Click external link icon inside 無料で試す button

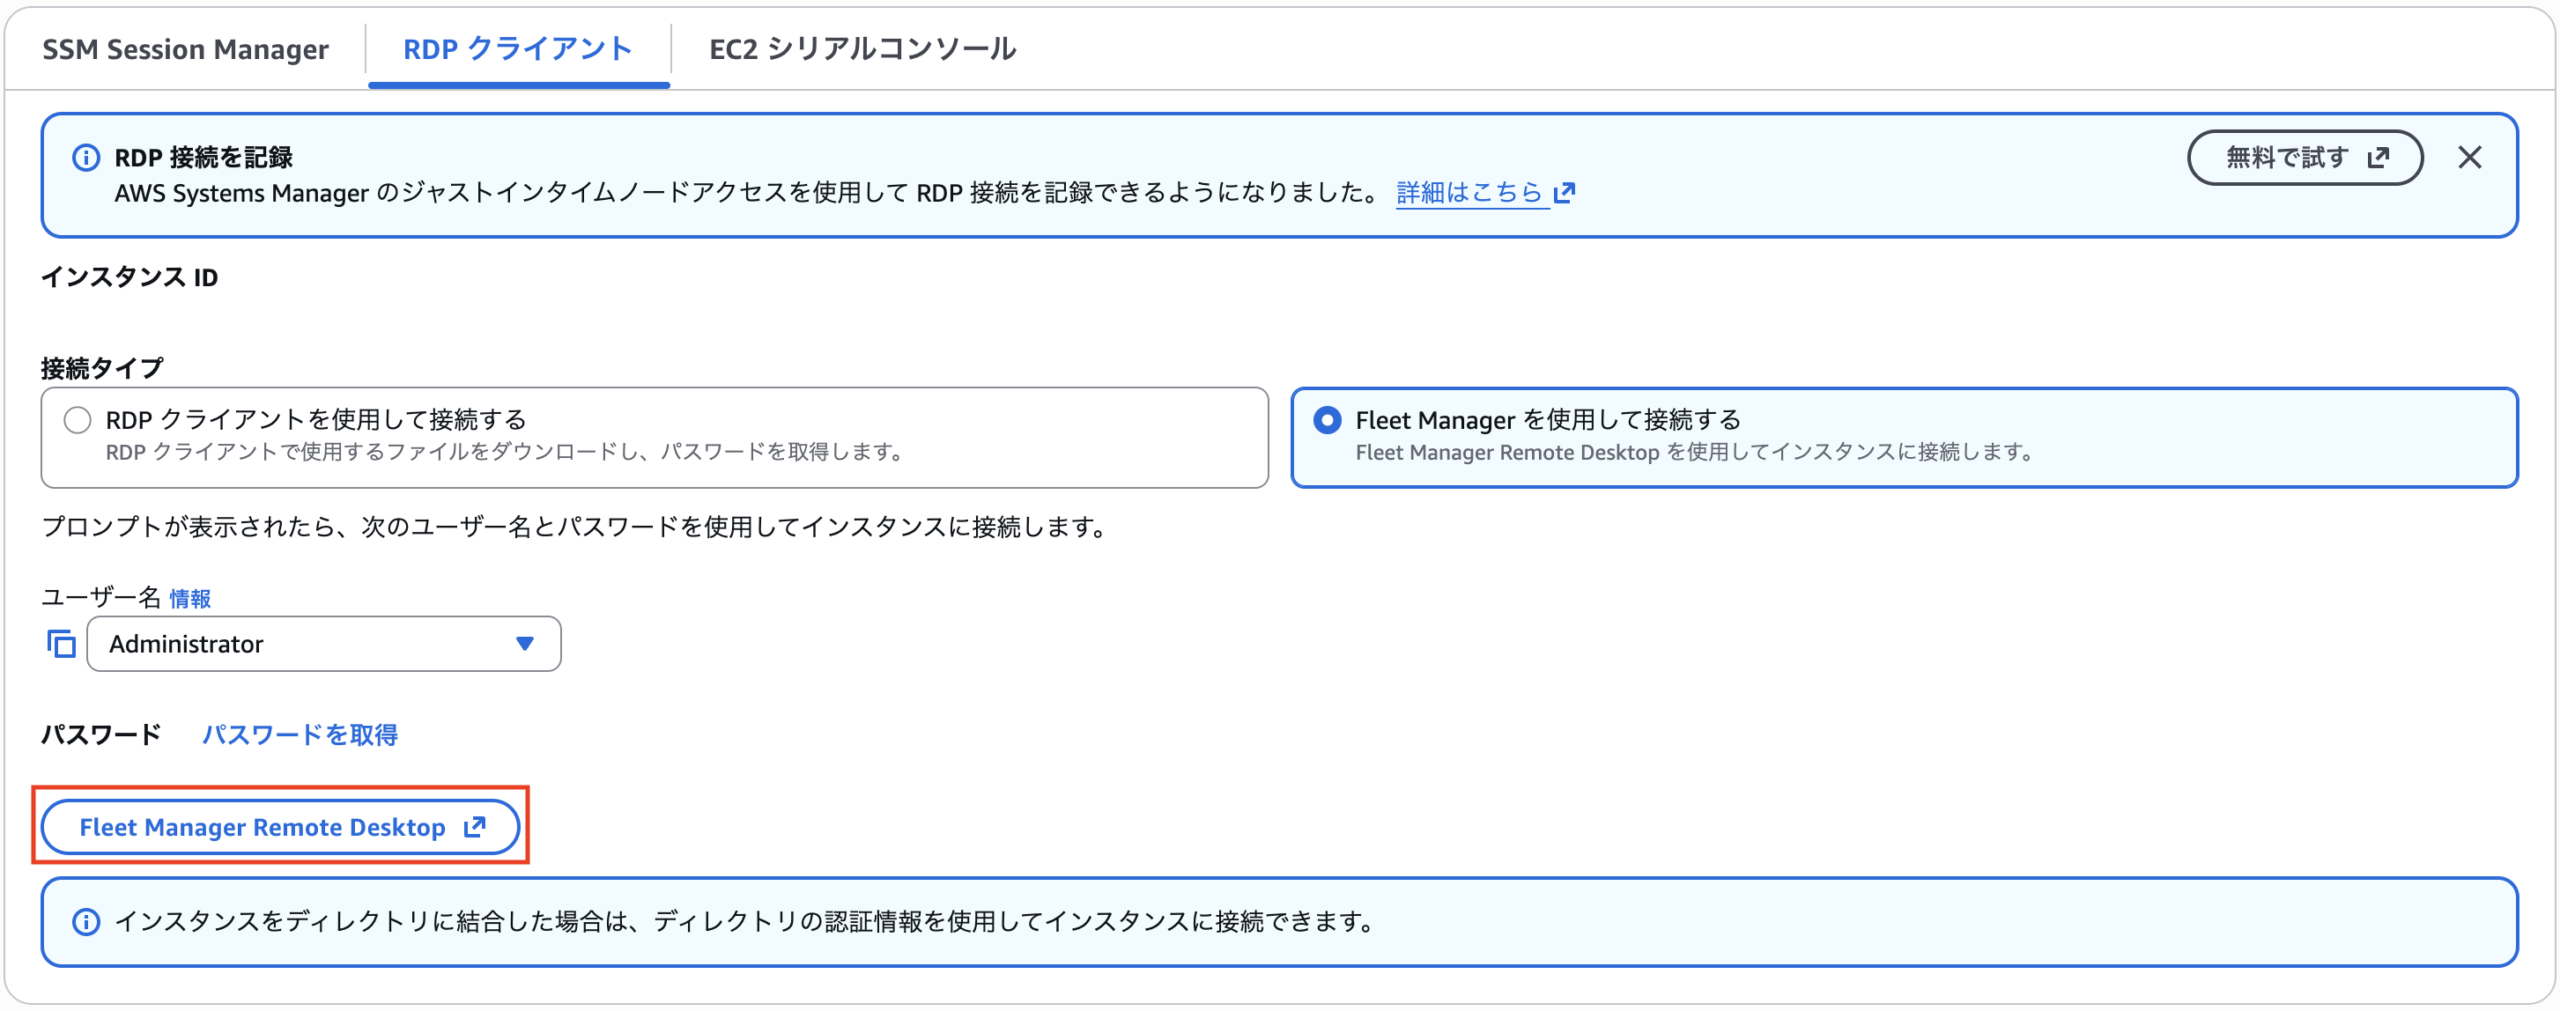pyautogui.click(x=2379, y=158)
